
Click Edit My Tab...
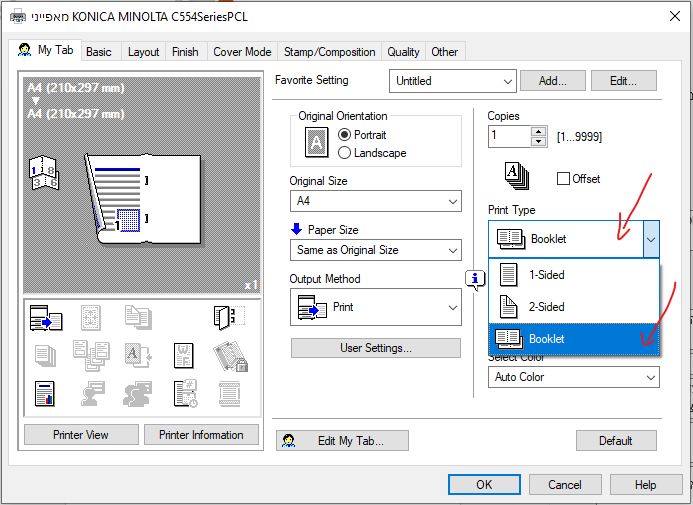[342, 440]
